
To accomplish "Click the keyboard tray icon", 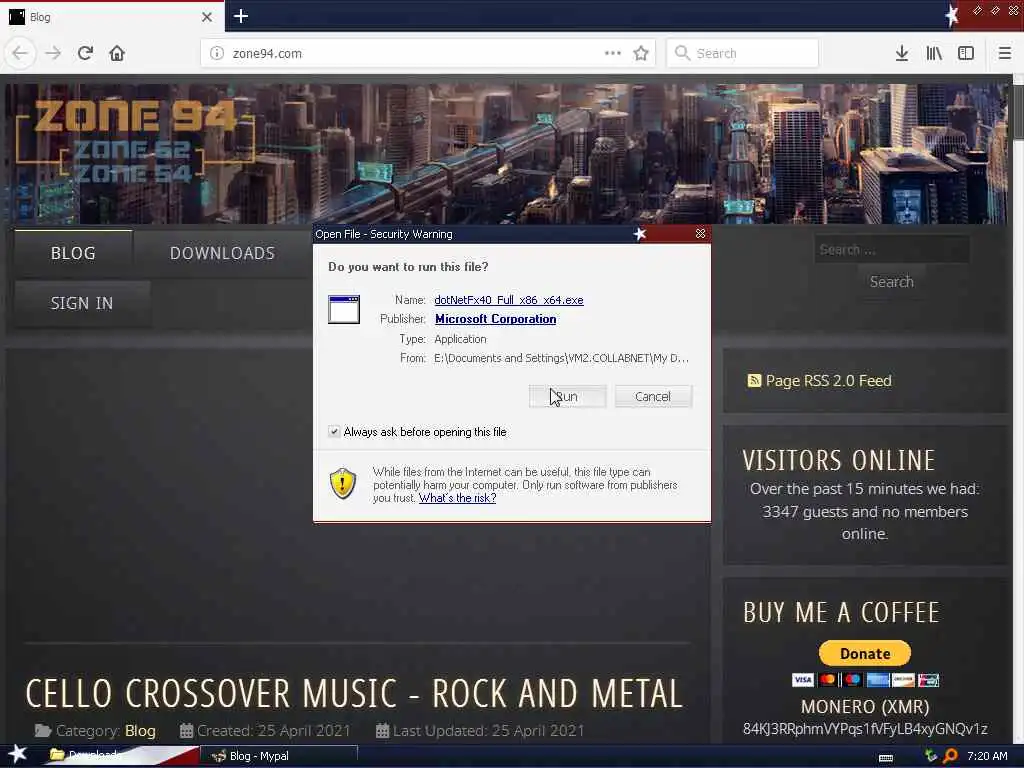I will 886,758.
